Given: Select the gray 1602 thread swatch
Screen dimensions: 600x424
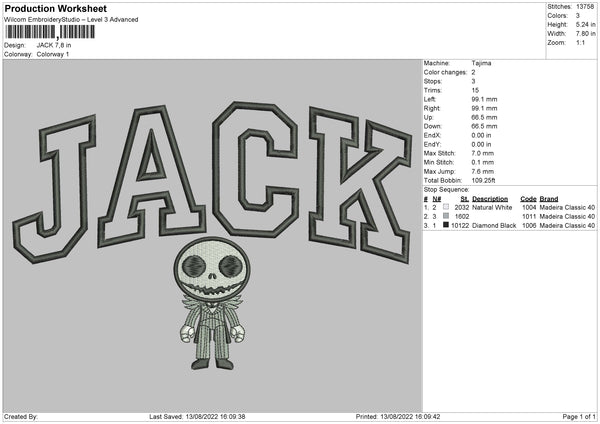Looking at the screenshot, I should point(446,215).
